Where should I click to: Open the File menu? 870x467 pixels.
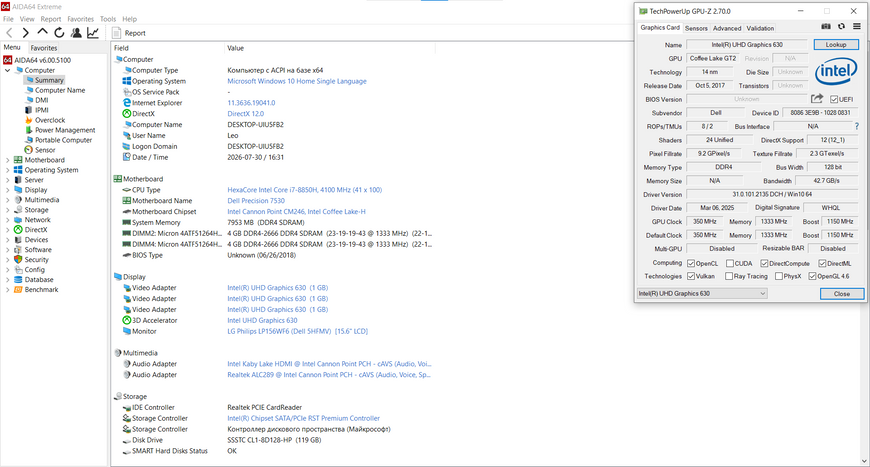[x=8, y=19]
